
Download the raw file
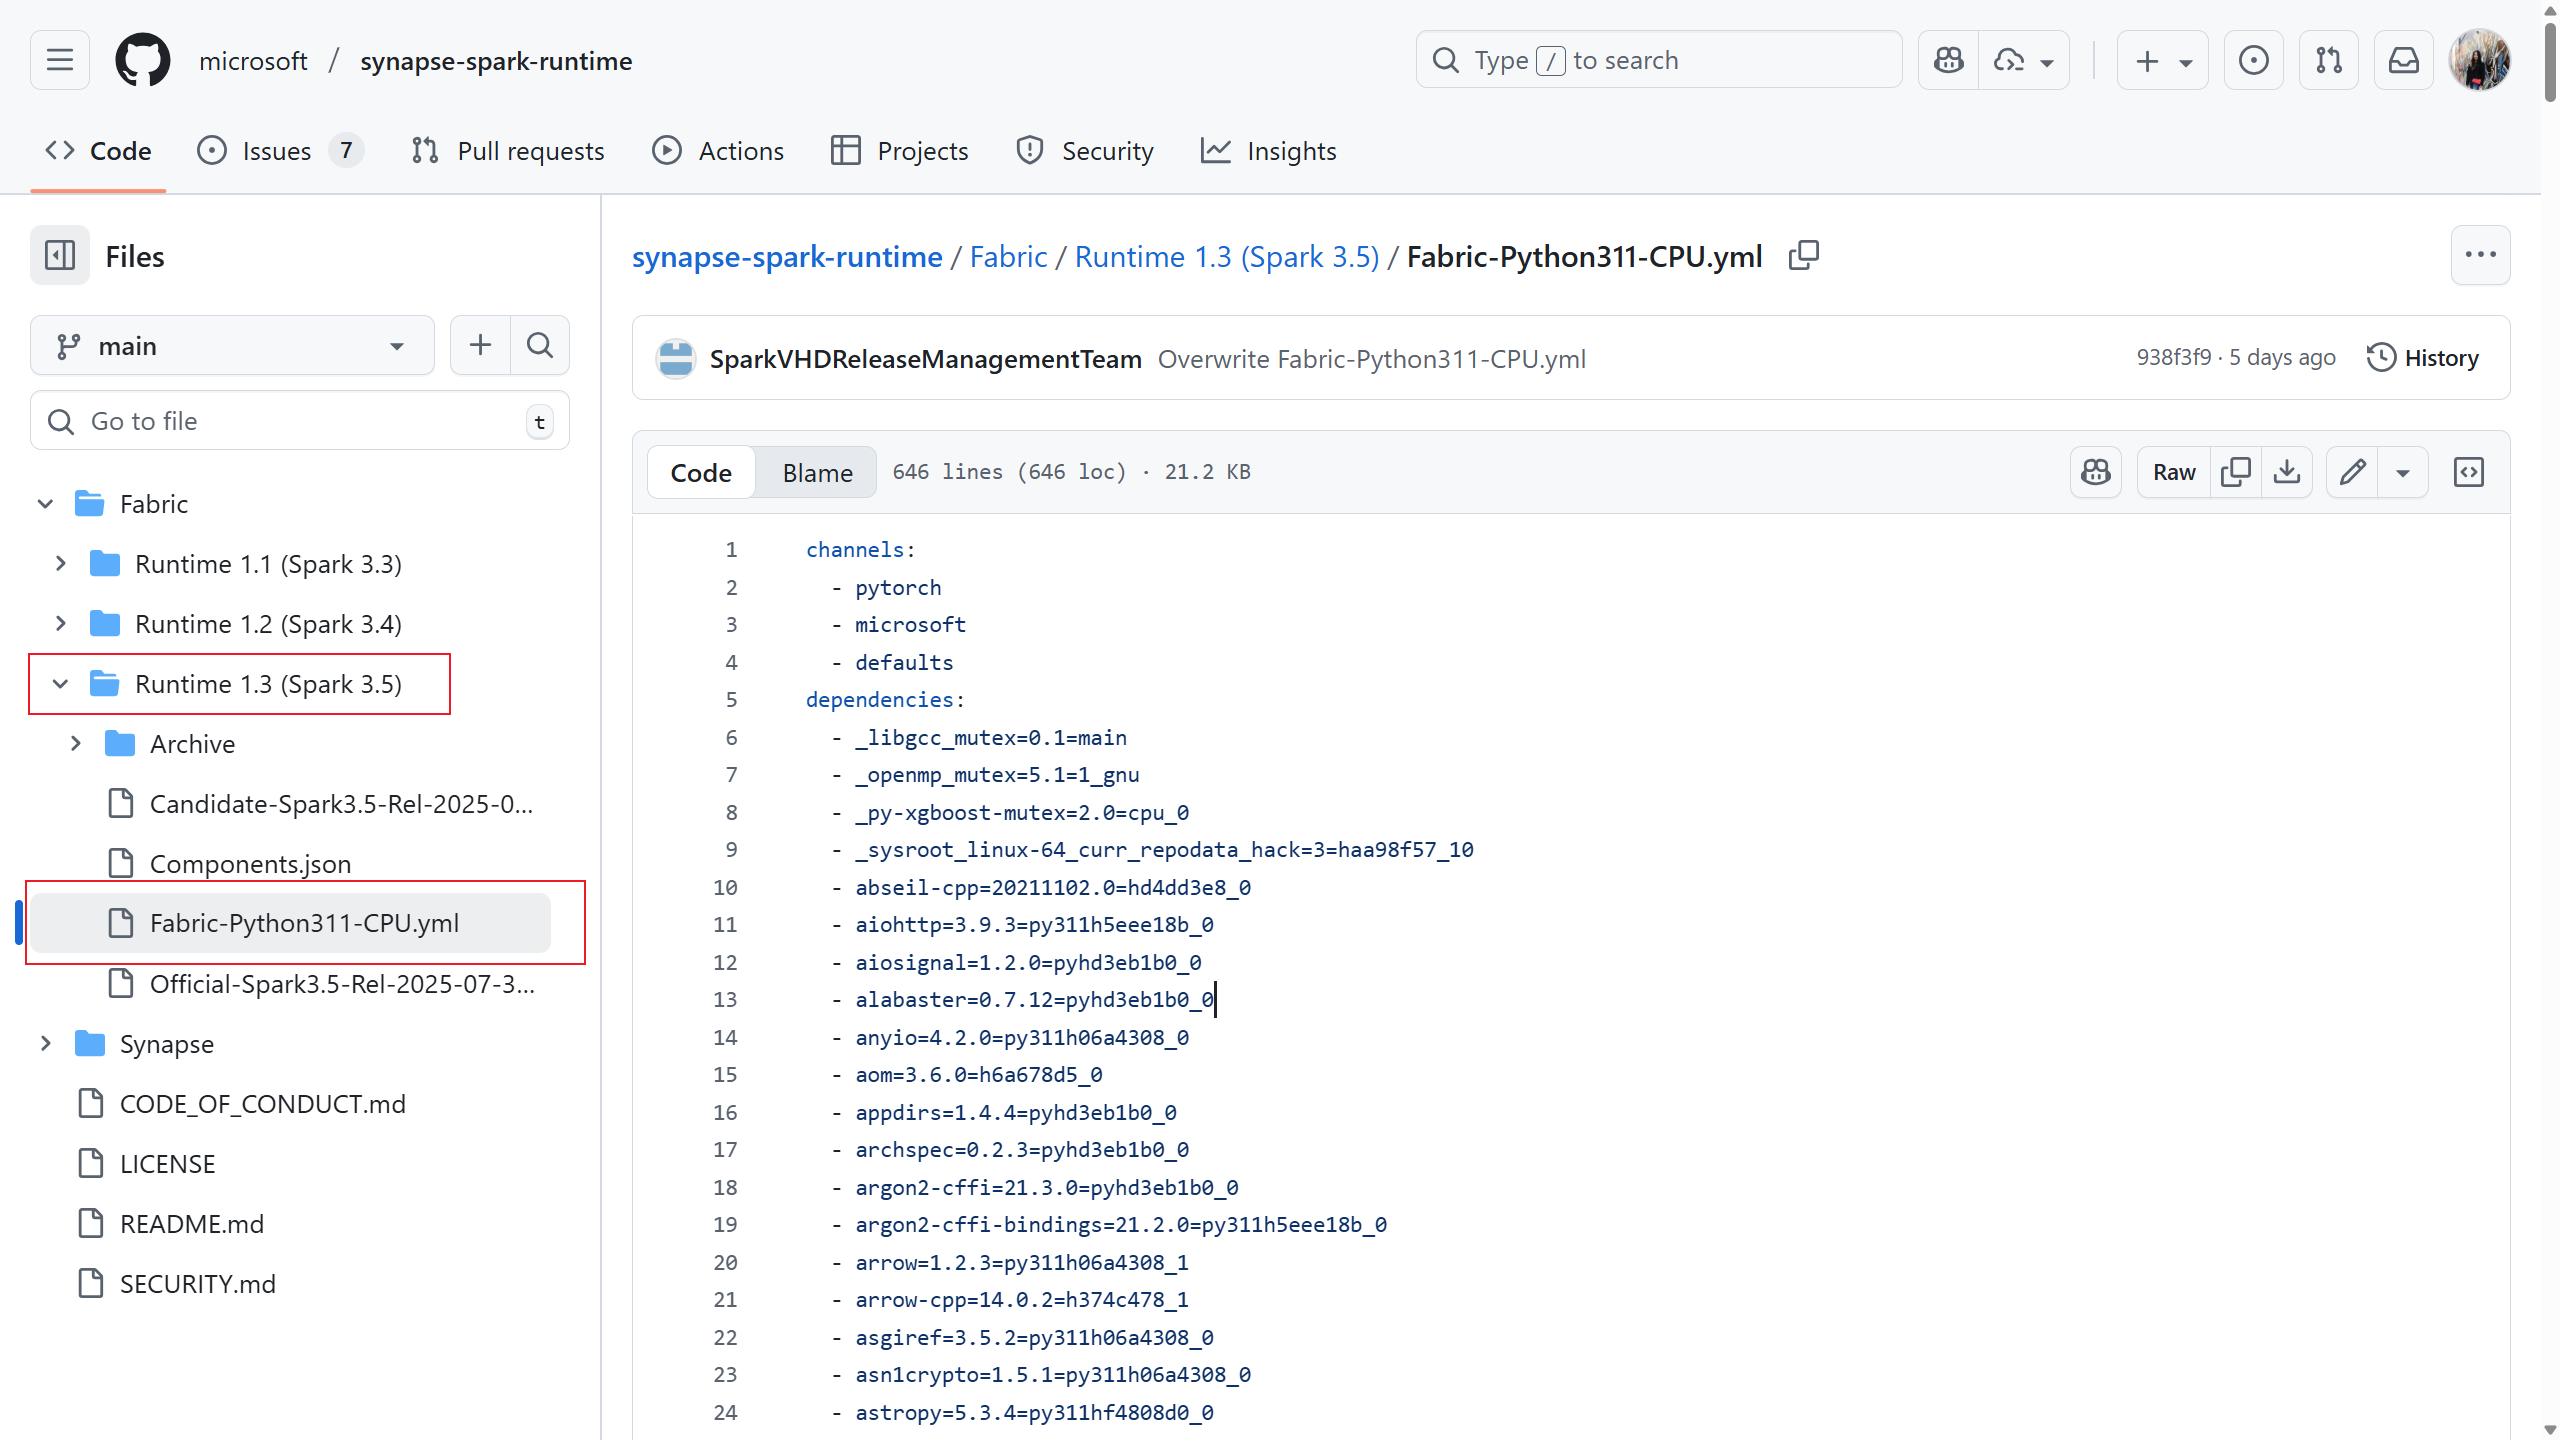2287,472
